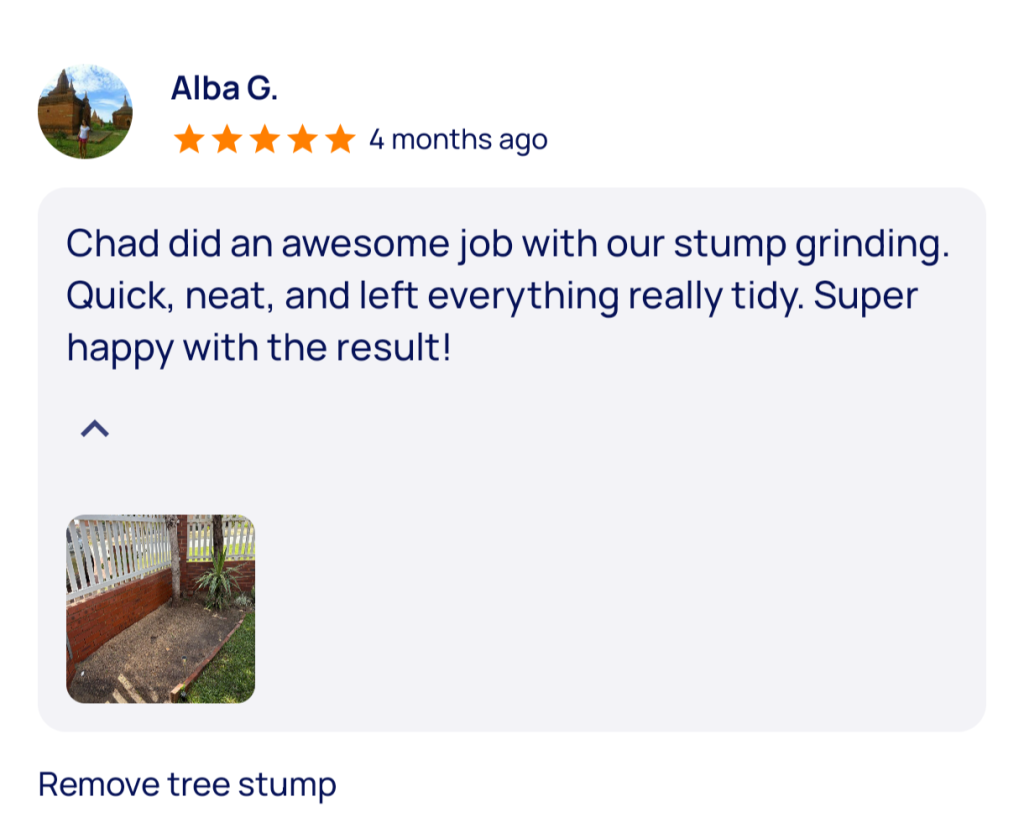Image resolution: width=1024 pixels, height=833 pixels.
Task: Open the "Remove tree stump" link
Action: coord(187,784)
